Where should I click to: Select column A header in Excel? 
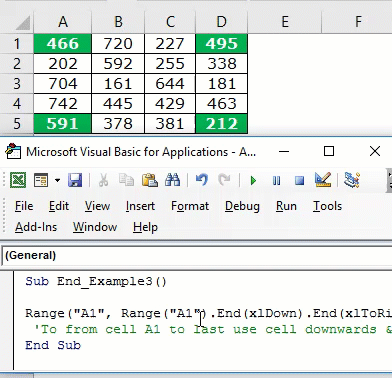tap(63, 22)
